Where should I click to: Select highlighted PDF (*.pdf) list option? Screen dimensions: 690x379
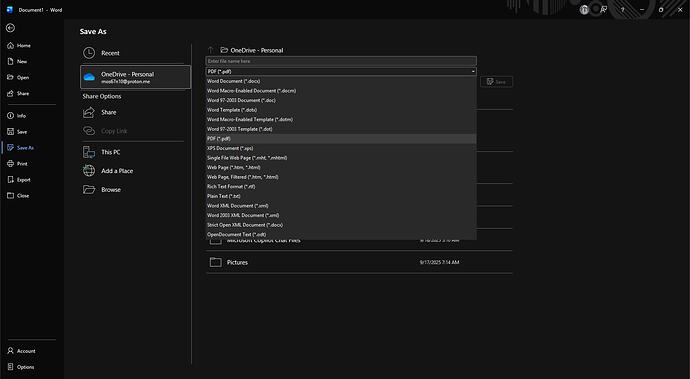341,139
